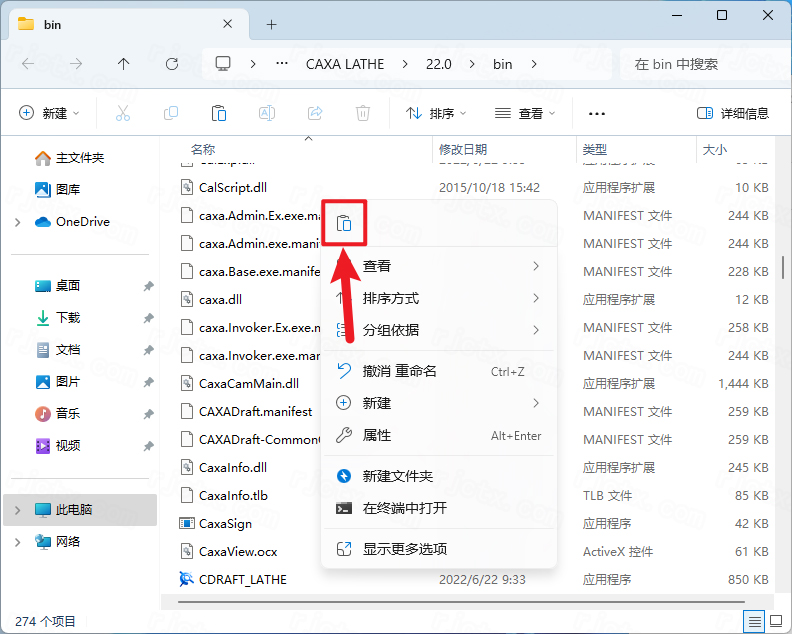
Task: Switch to large icons view at bottom right
Action: pyautogui.click(x=777, y=621)
